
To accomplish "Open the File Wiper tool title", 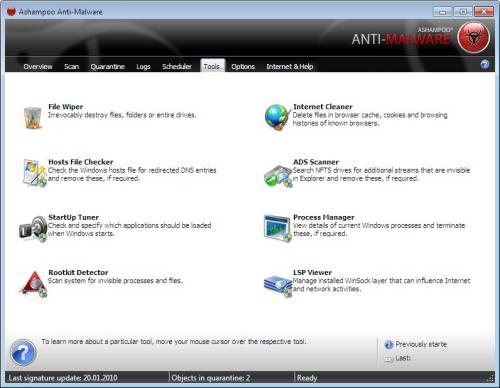I will click(66, 107).
